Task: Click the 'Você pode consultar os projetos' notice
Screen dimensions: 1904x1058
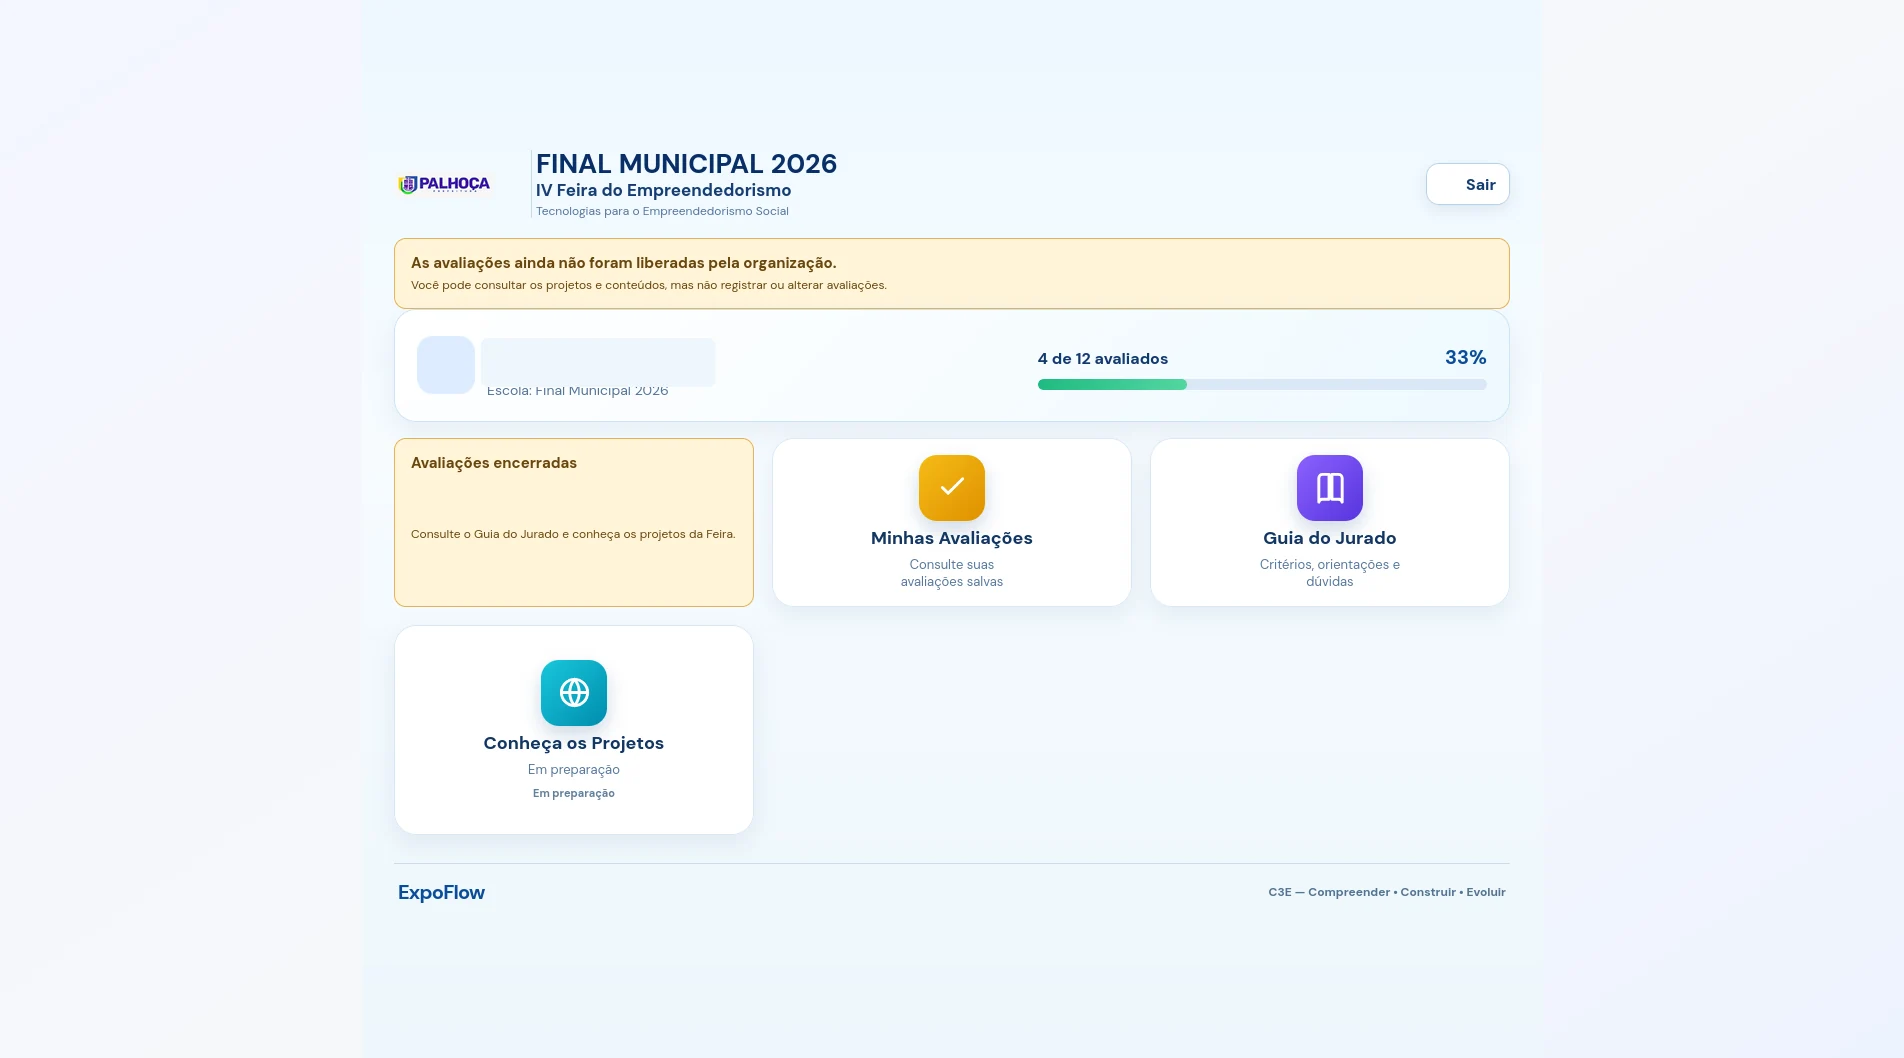Action: (649, 285)
